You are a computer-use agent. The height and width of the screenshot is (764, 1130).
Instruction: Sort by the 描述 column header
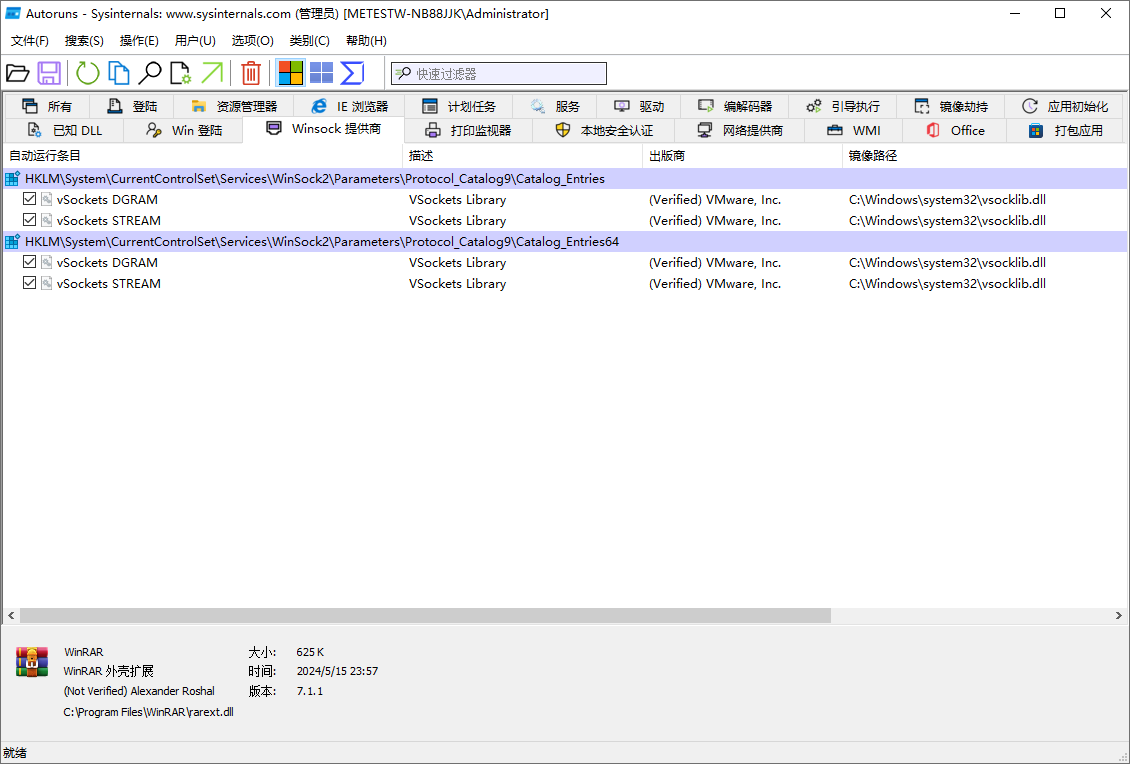tap(522, 156)
